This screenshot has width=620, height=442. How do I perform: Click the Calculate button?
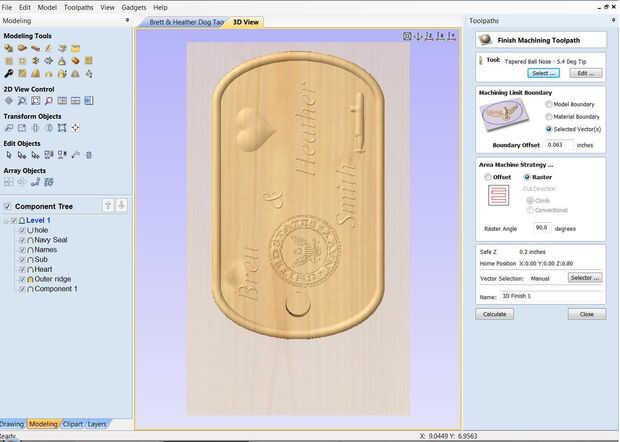point(494,314)
